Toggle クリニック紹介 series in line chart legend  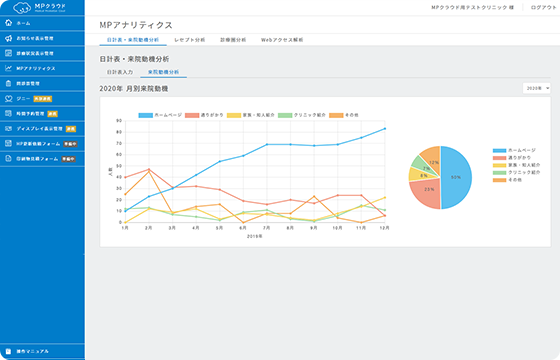click(302, 115)
